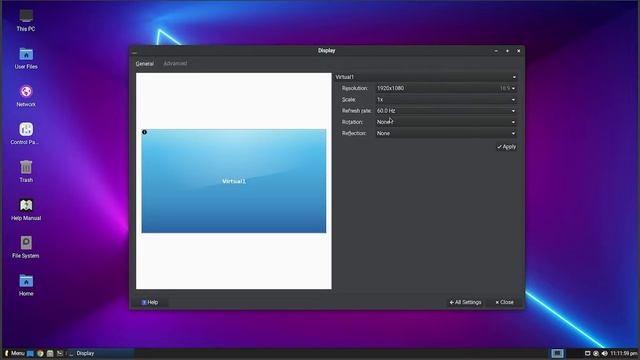
Task: Click the Help button
Action: 150,302
